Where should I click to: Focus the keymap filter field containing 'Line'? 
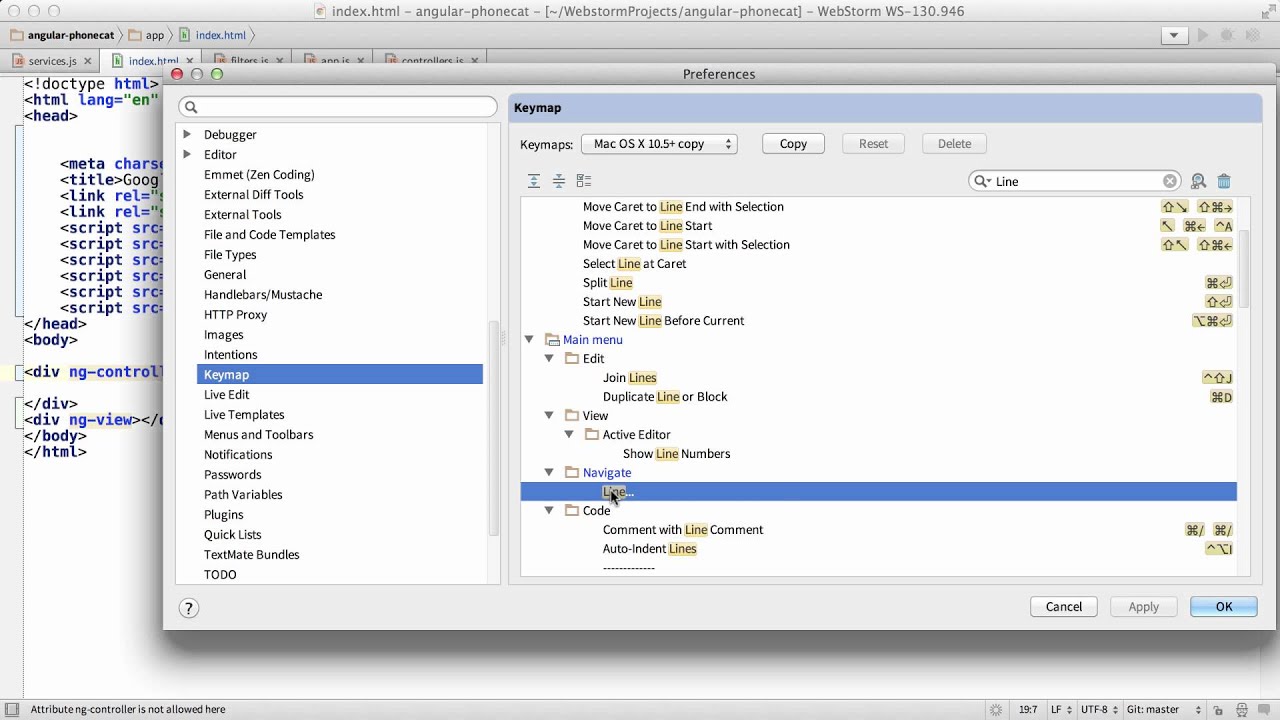tap(1075, 181)
